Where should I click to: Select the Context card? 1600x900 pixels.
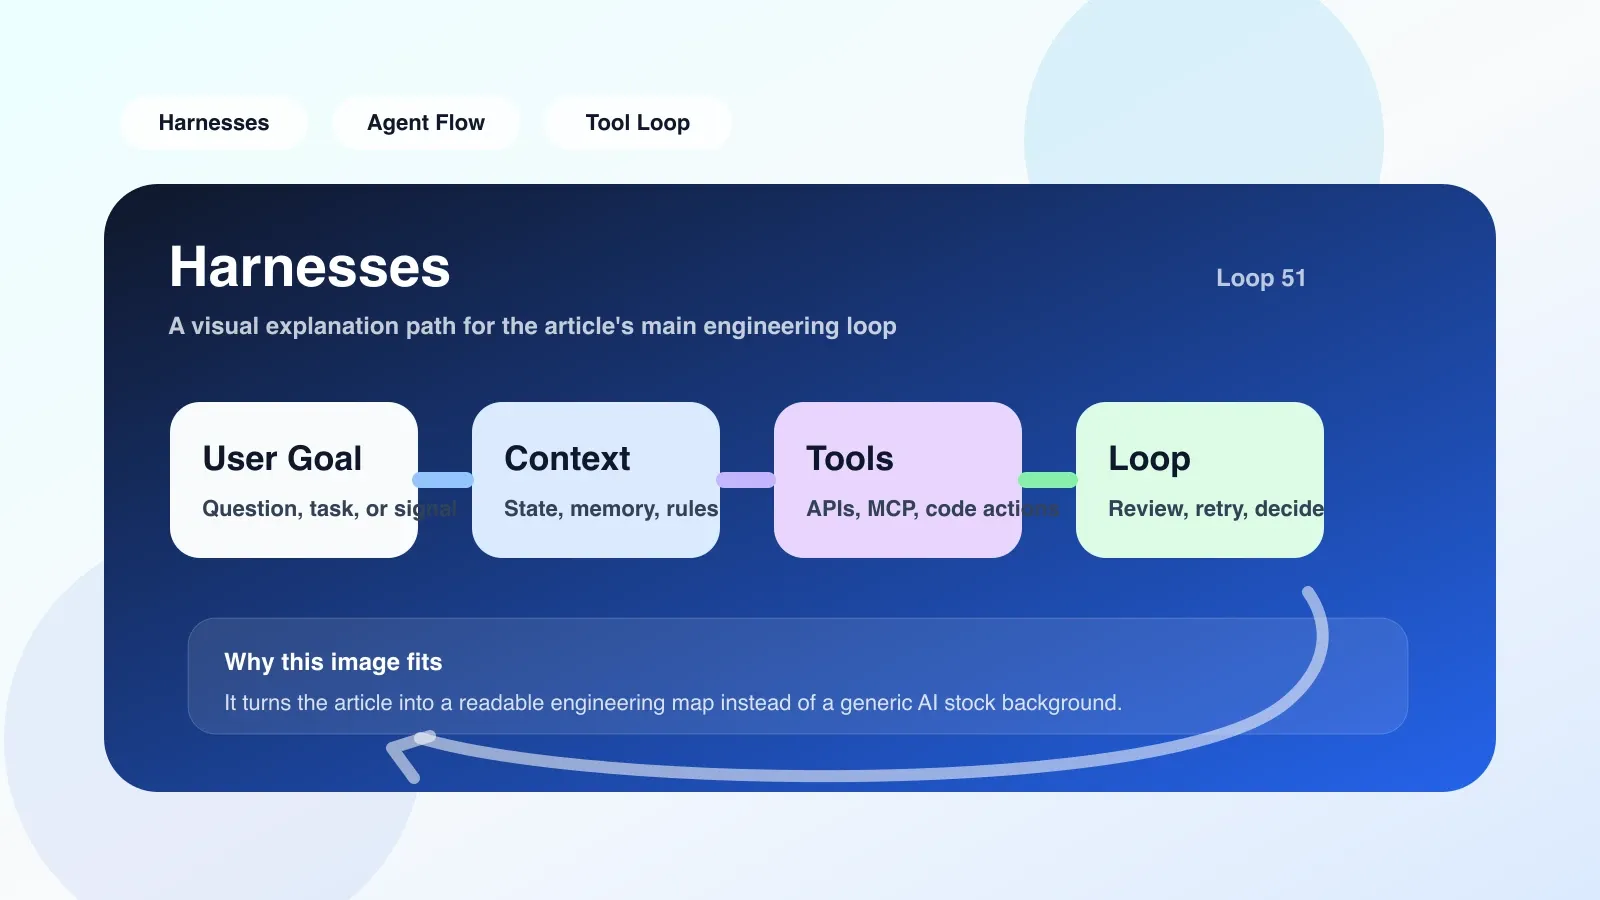(x=596, y=480)
